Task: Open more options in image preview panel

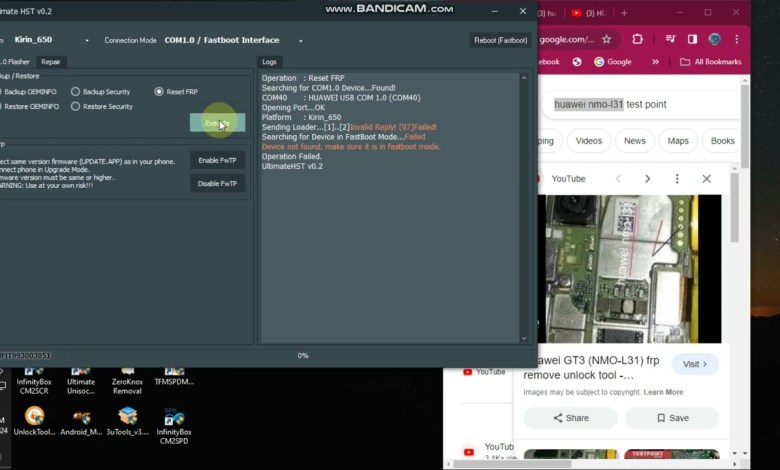Action: (677, 179)
